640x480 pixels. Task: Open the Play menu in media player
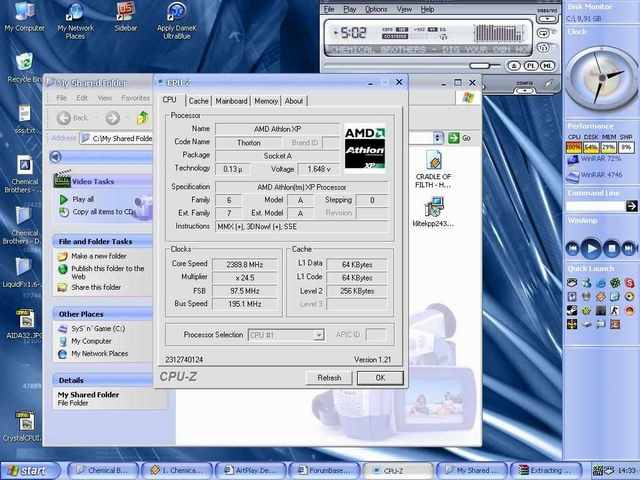[x=350, y=9]
